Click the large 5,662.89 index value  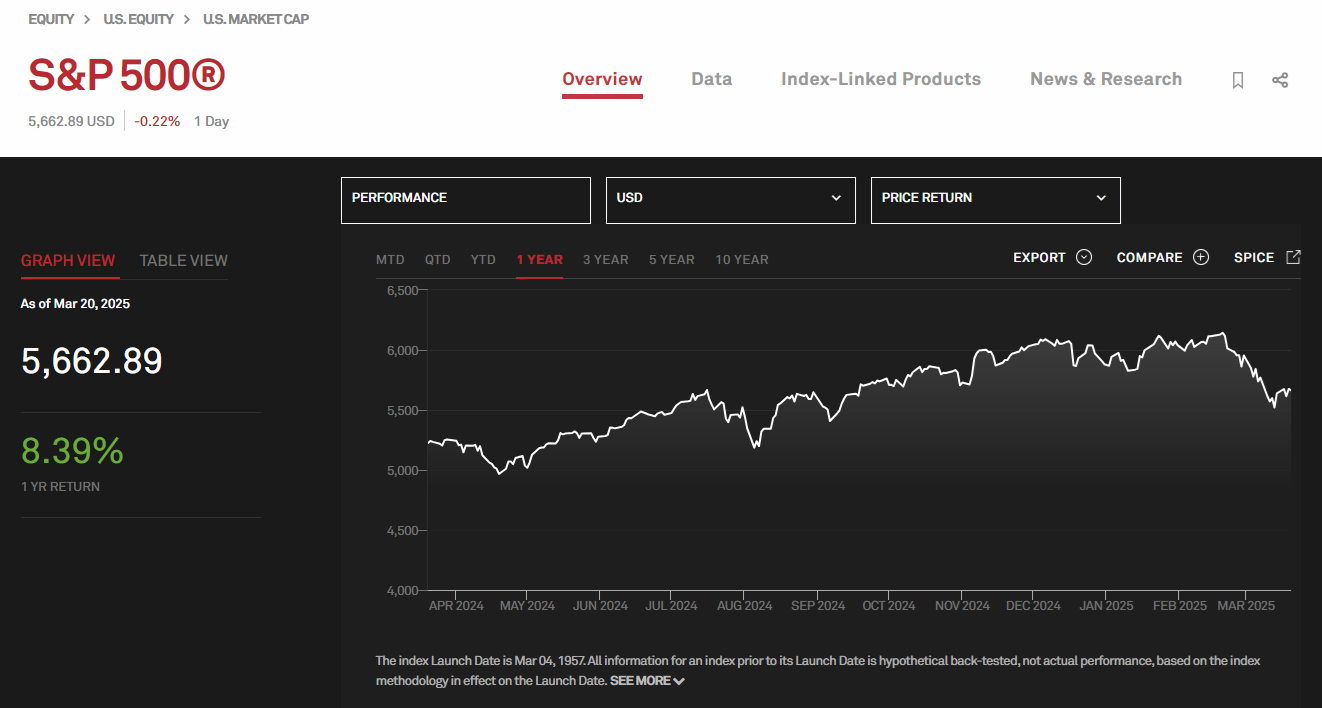click(x=92, y=361)
